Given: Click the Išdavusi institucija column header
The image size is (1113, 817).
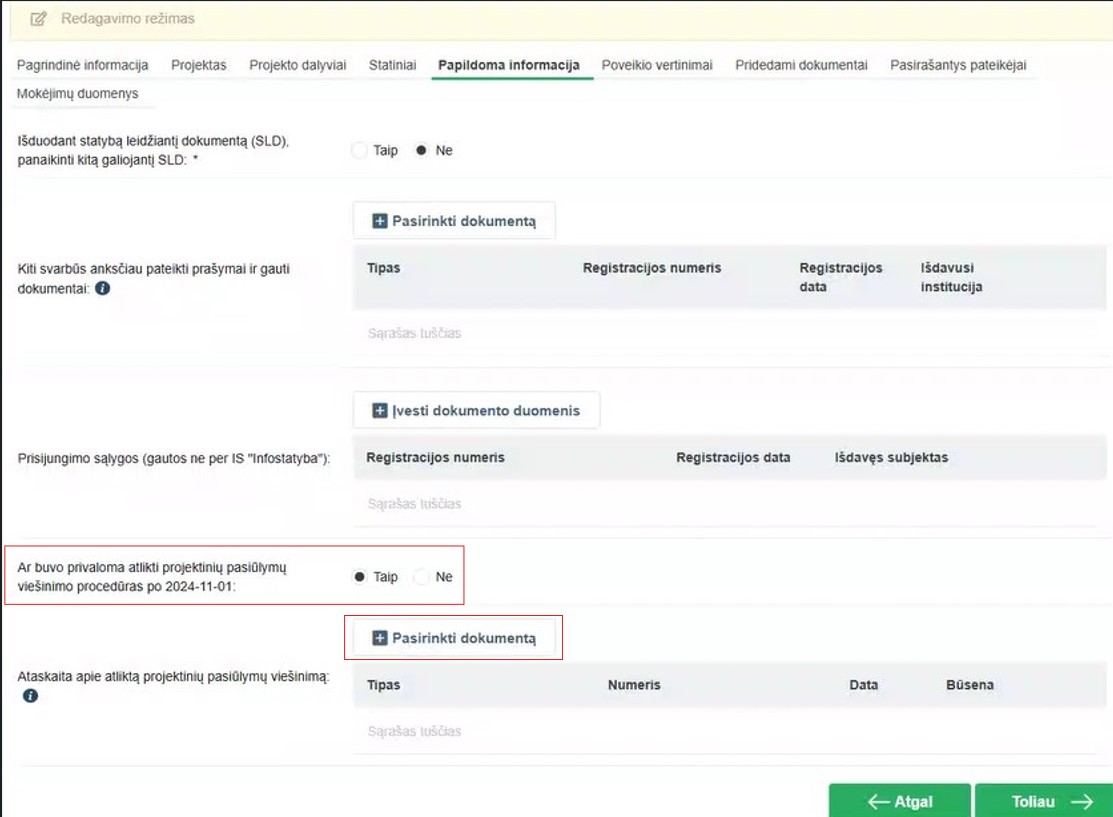Looking at the screenshot, I should [951, 278].
